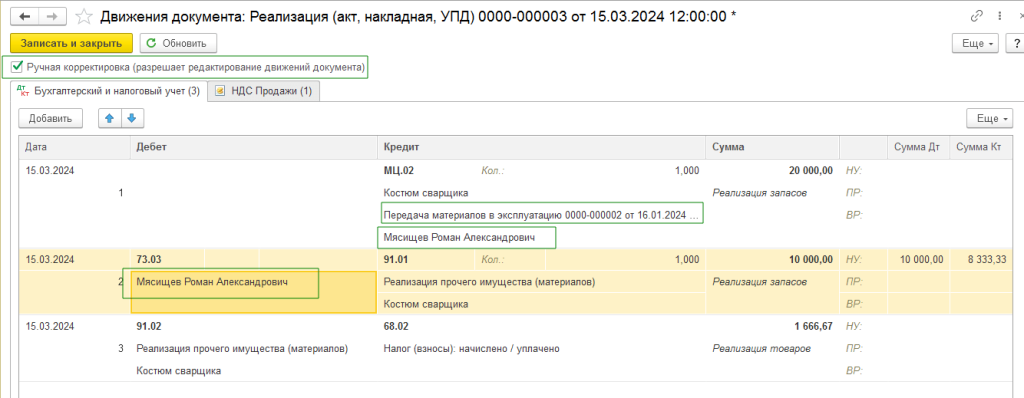Screen dimensions: 1024x398
Task: Click the Добавить button
Action: click(x=50, y=118)
